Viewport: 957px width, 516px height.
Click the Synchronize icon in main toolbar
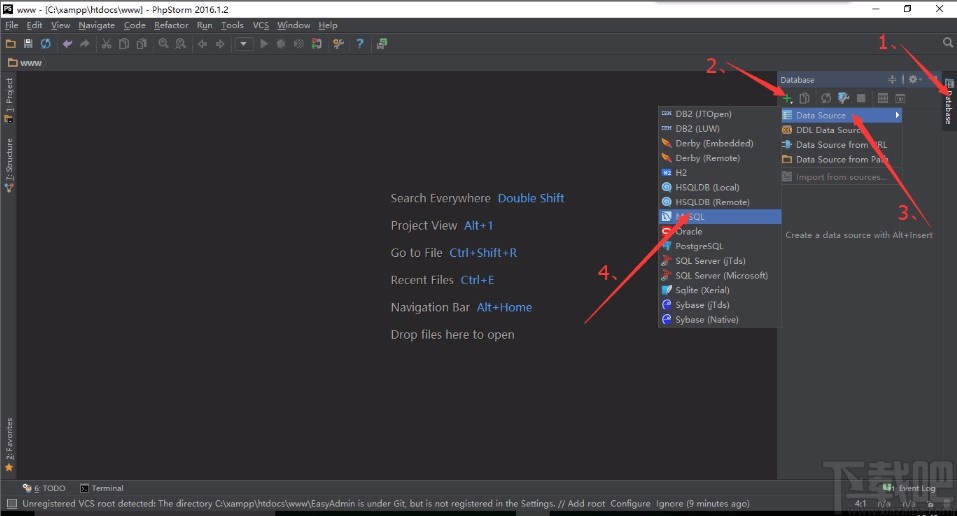(x=45, y=44)
